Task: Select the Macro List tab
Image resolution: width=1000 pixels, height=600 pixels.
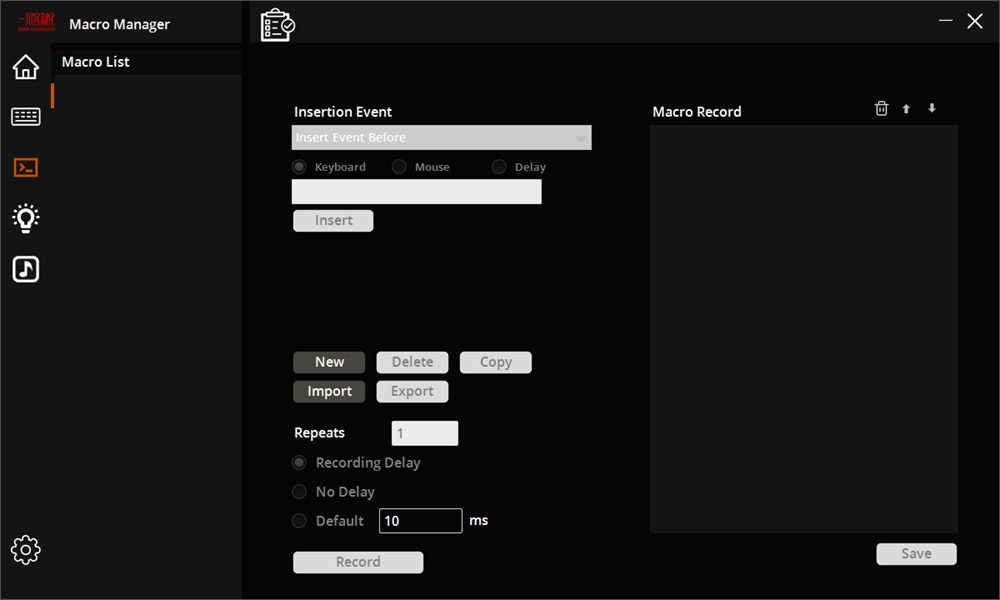Action: click(96, 62)
